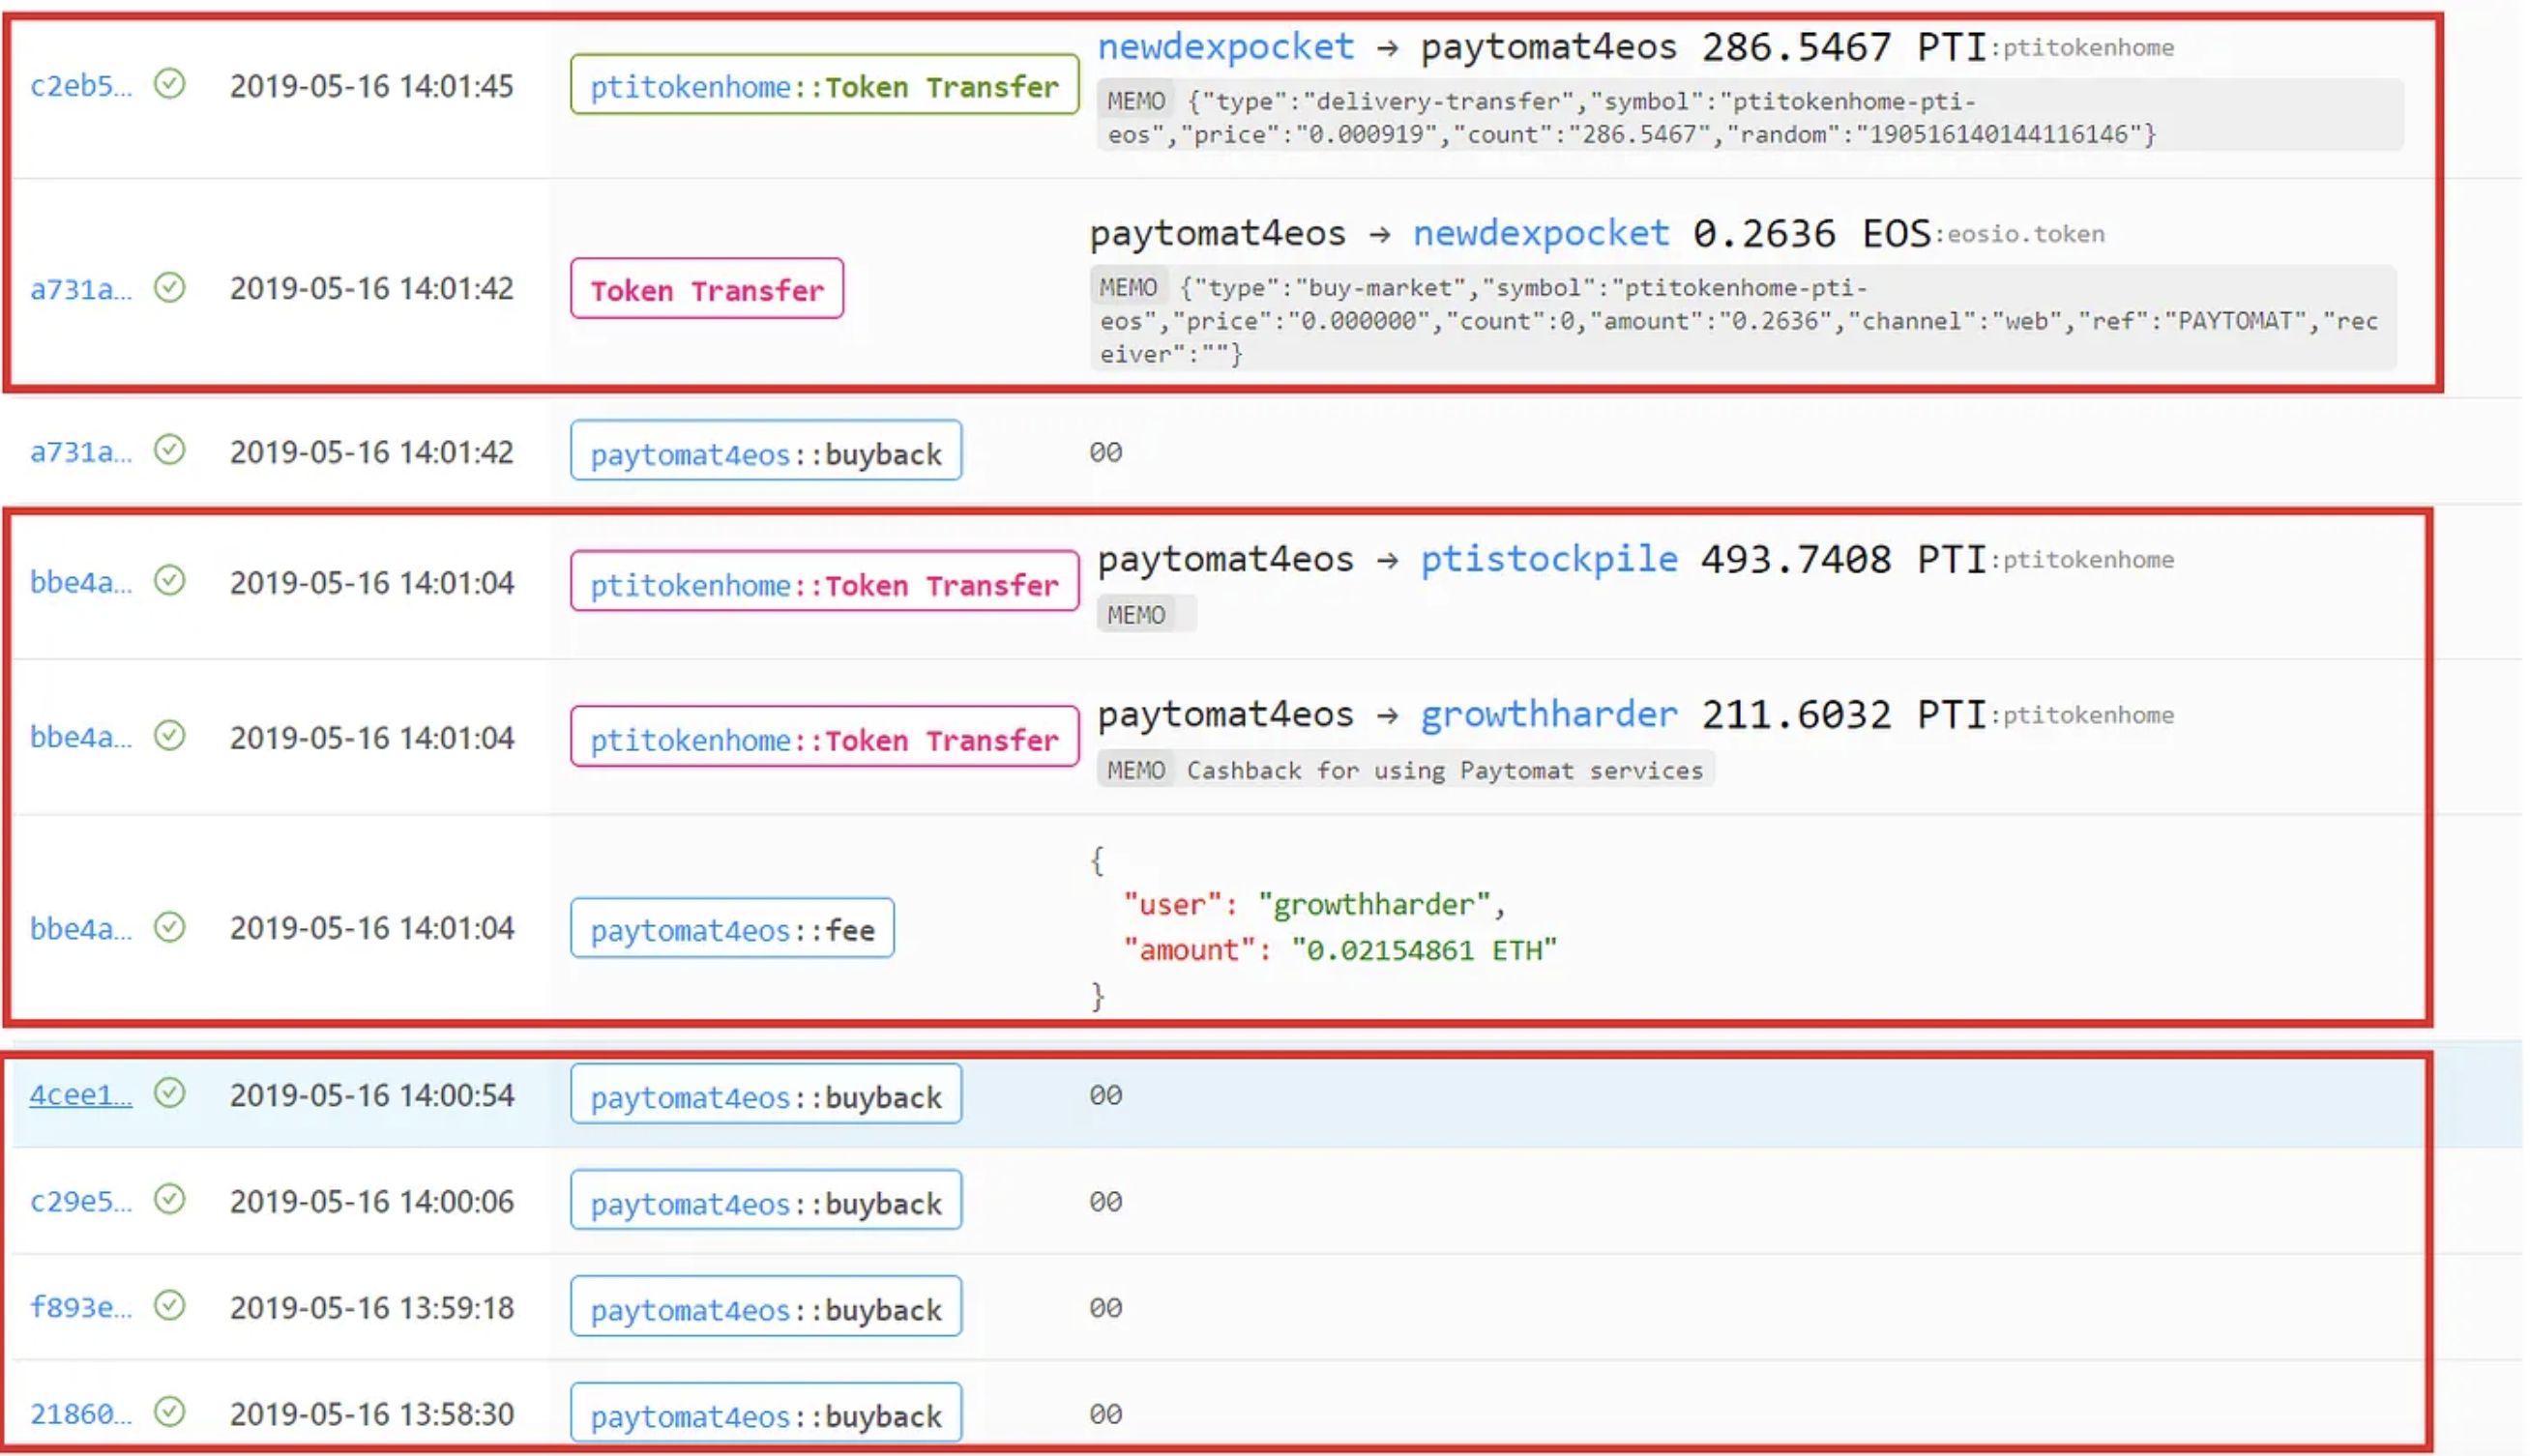
Task: Click the amount 286.5467 PTI
Action: coord(1844,47)
